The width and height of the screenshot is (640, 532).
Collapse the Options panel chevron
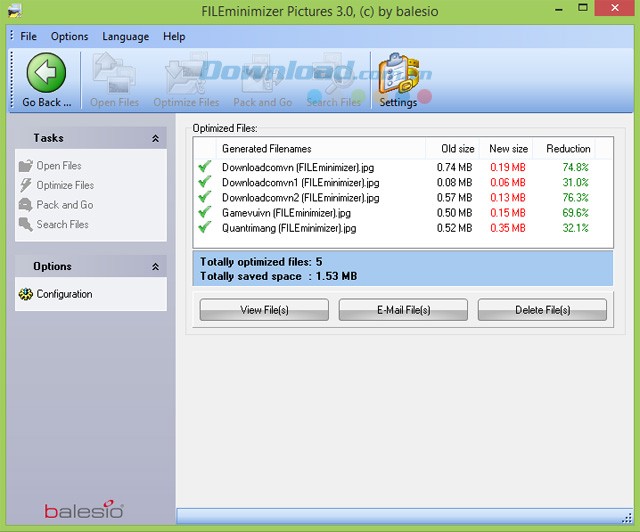[156, 267]
